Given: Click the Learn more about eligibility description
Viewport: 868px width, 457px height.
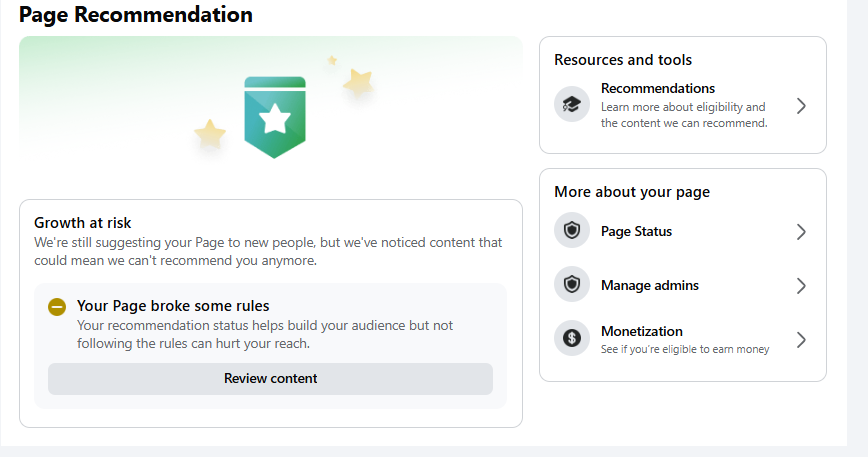Looking at the screenshot, I should pos(684,115).
